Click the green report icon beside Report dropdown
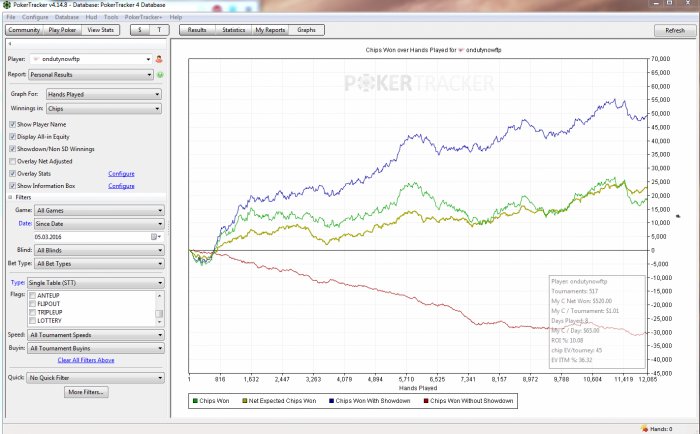Screen dimensions: 700x434 click(x=160, y=75)
